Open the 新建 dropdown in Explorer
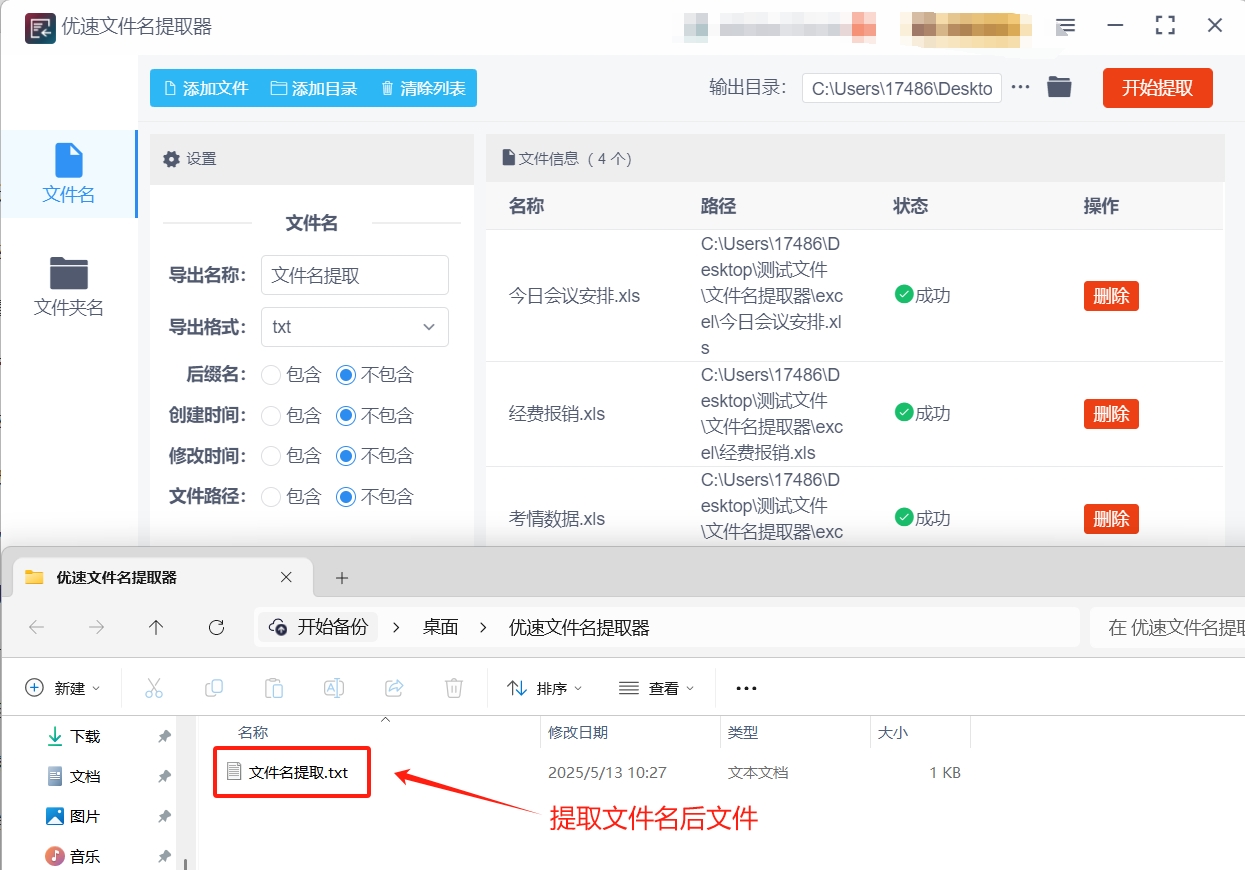 pos(63,688)
